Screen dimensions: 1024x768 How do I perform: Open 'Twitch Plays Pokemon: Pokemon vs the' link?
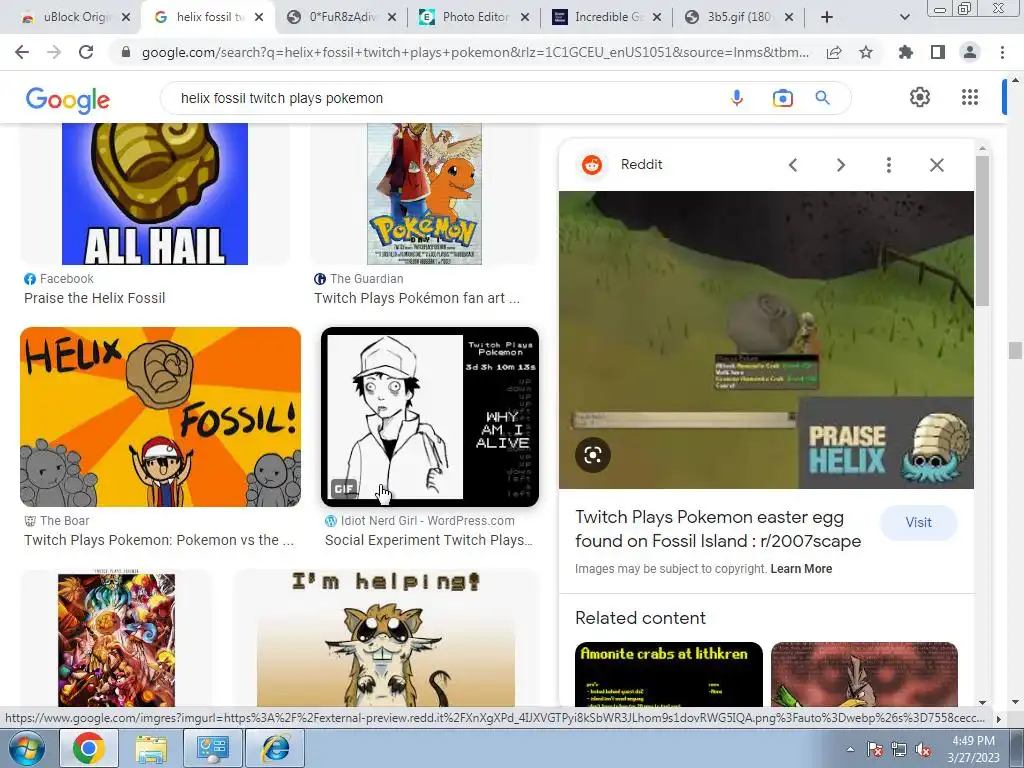coord(159,540)
